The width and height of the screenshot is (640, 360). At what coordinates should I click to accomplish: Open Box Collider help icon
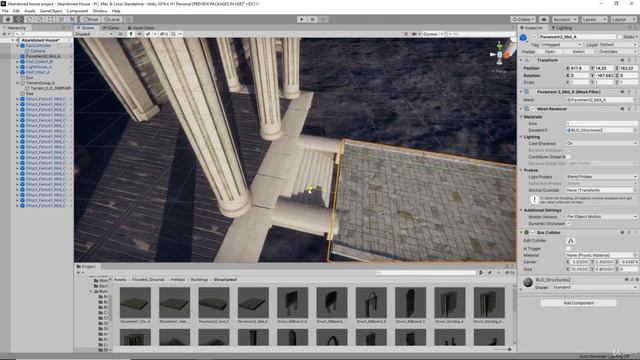point(622,232)
